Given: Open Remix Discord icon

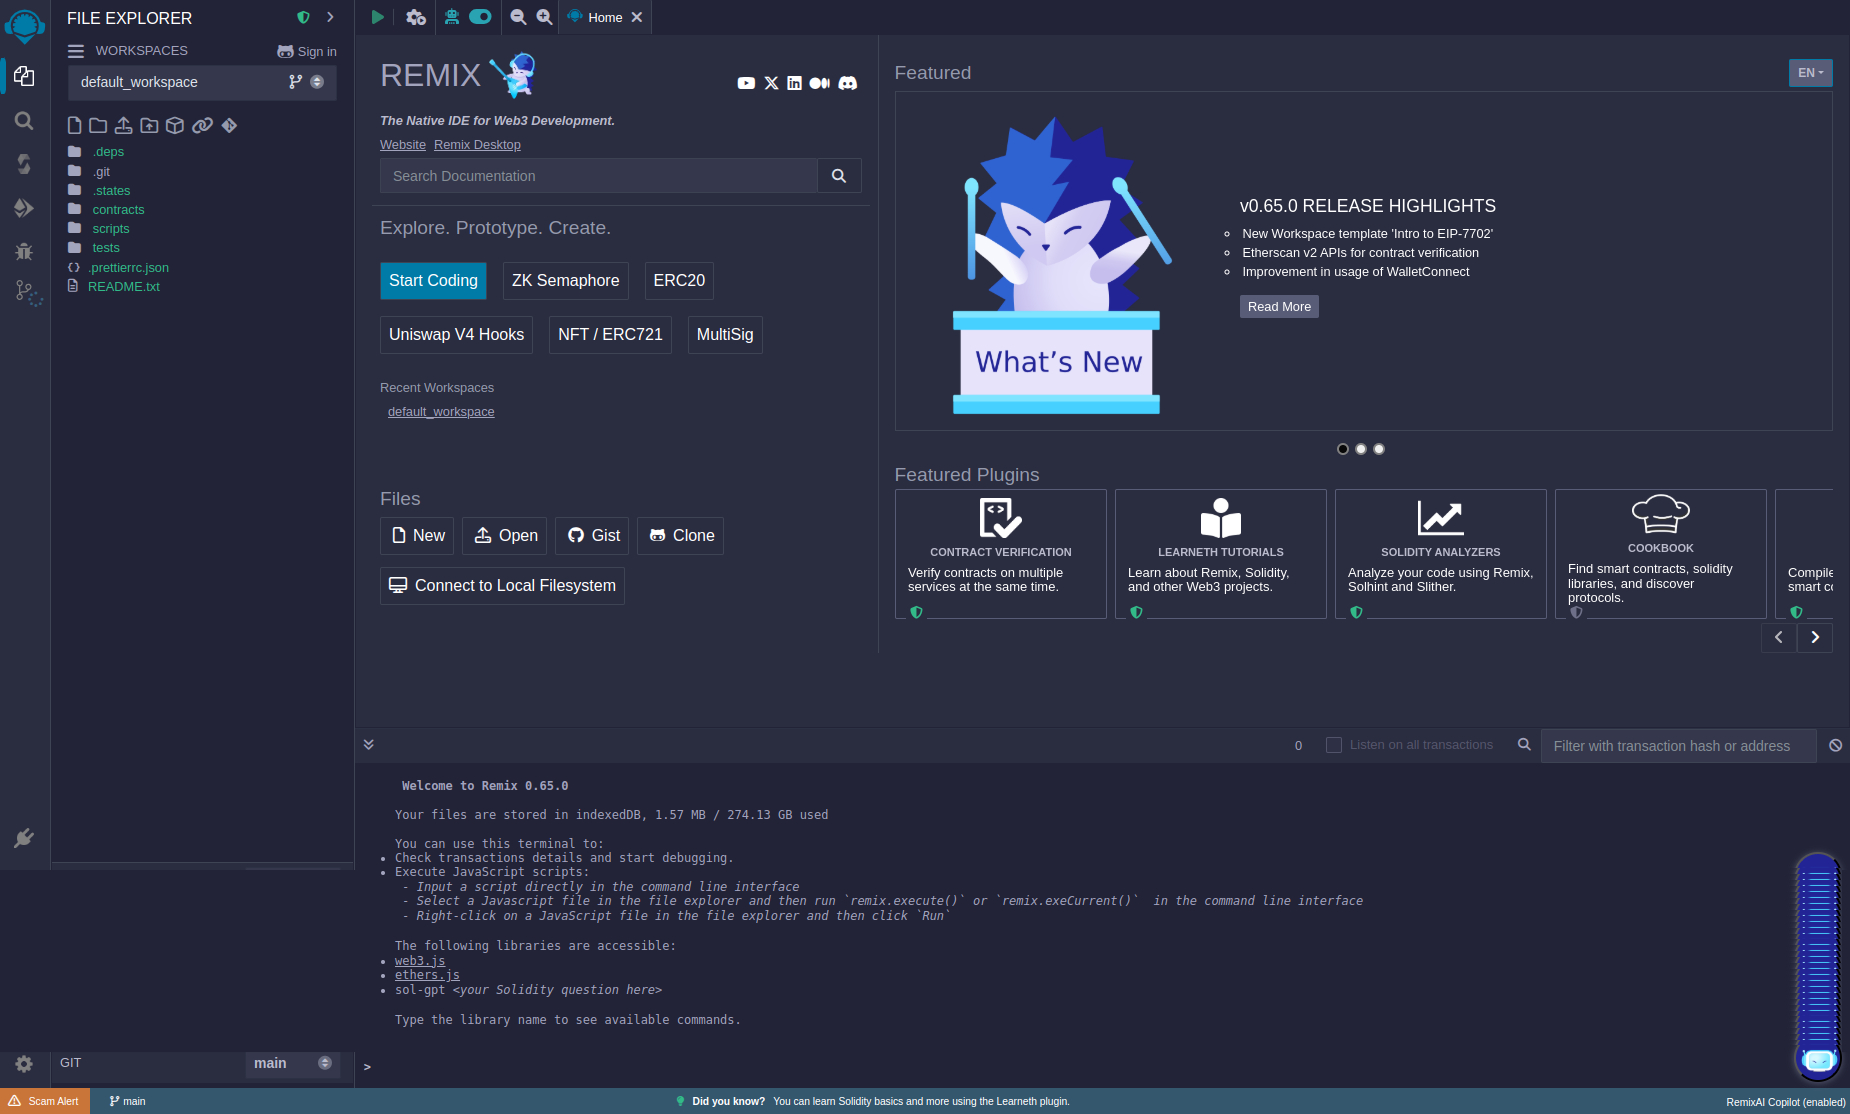Looking at the screenshot, I should pyautogui.click(x=847, y=83).
